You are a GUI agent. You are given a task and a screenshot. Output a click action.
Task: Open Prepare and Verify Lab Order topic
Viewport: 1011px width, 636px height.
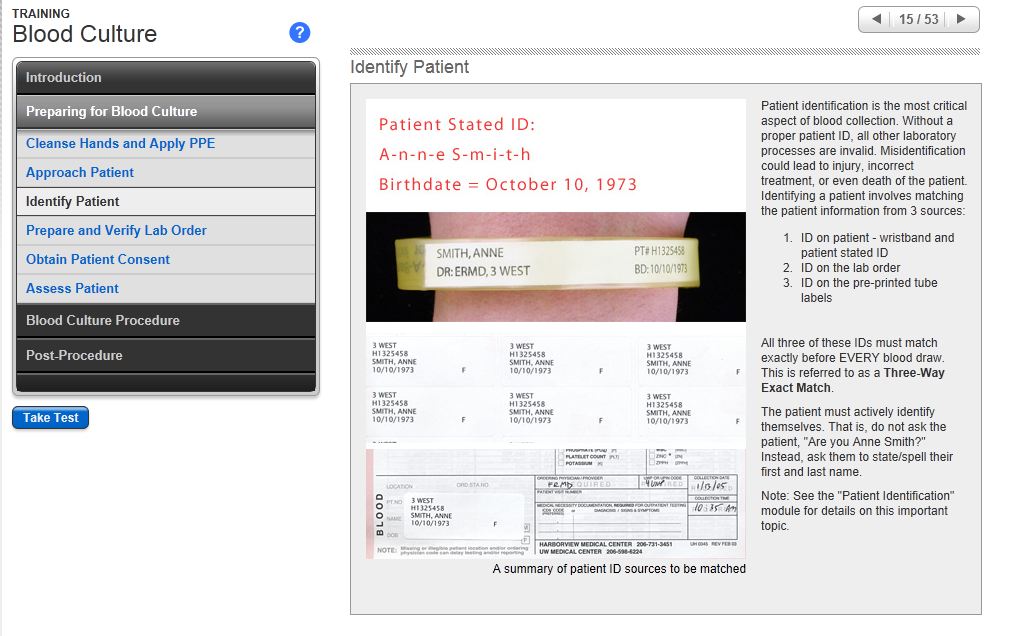coord(116,230)
